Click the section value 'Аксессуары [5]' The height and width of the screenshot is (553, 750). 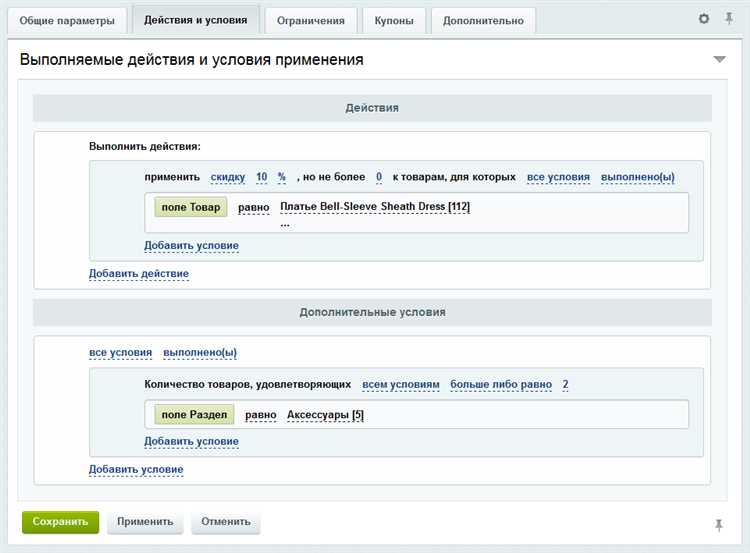coord(325,415)
